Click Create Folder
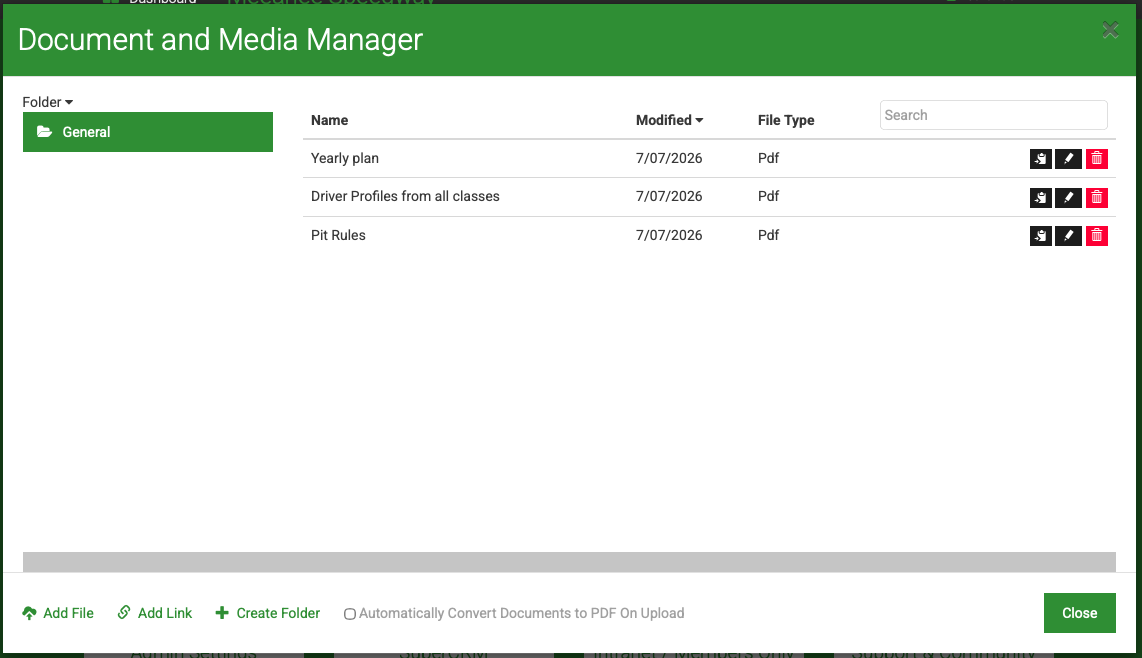The image size is (1142, 658). pos(268,614)
